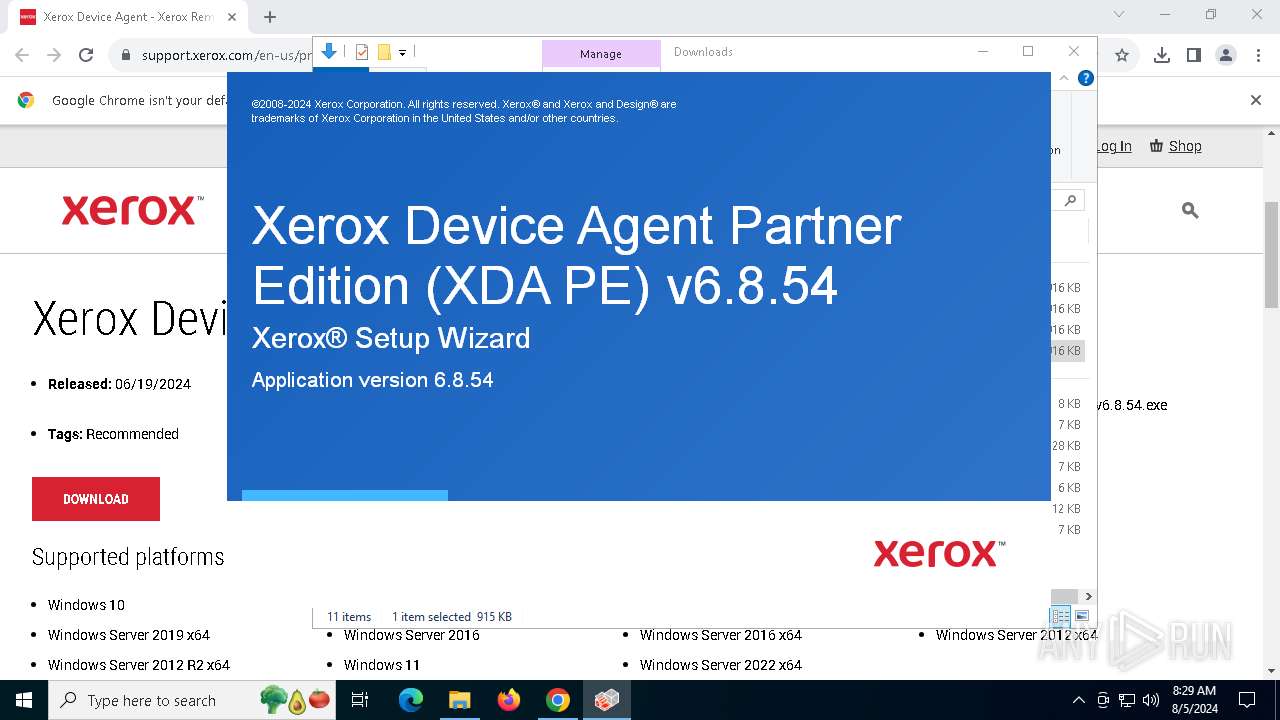Click the Windows 11 list entry
Viewport: 1280px width, 720px height.
pos(382,665)
